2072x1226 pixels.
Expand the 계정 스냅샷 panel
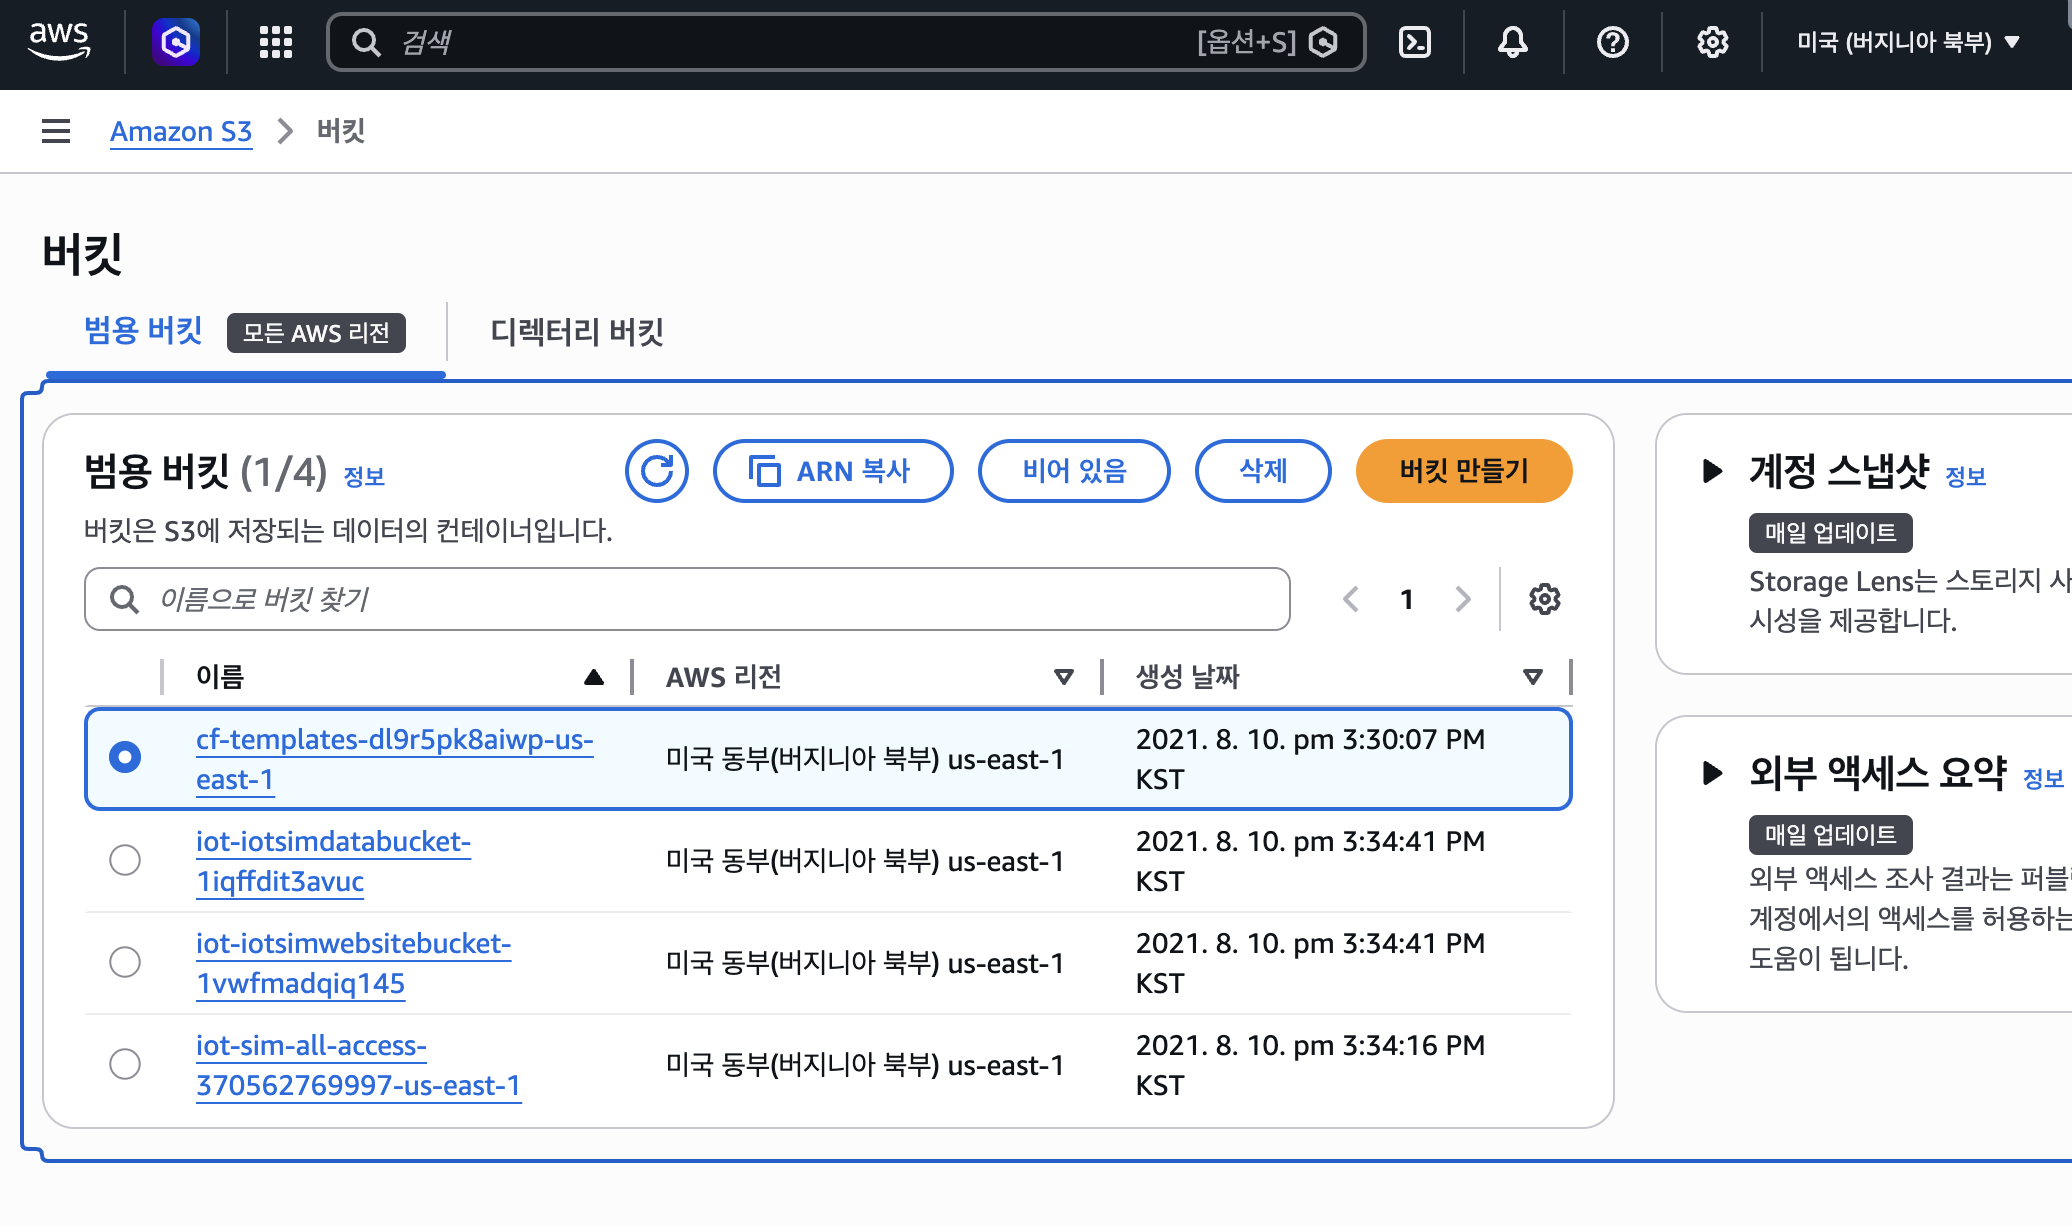click(1712, 471)
